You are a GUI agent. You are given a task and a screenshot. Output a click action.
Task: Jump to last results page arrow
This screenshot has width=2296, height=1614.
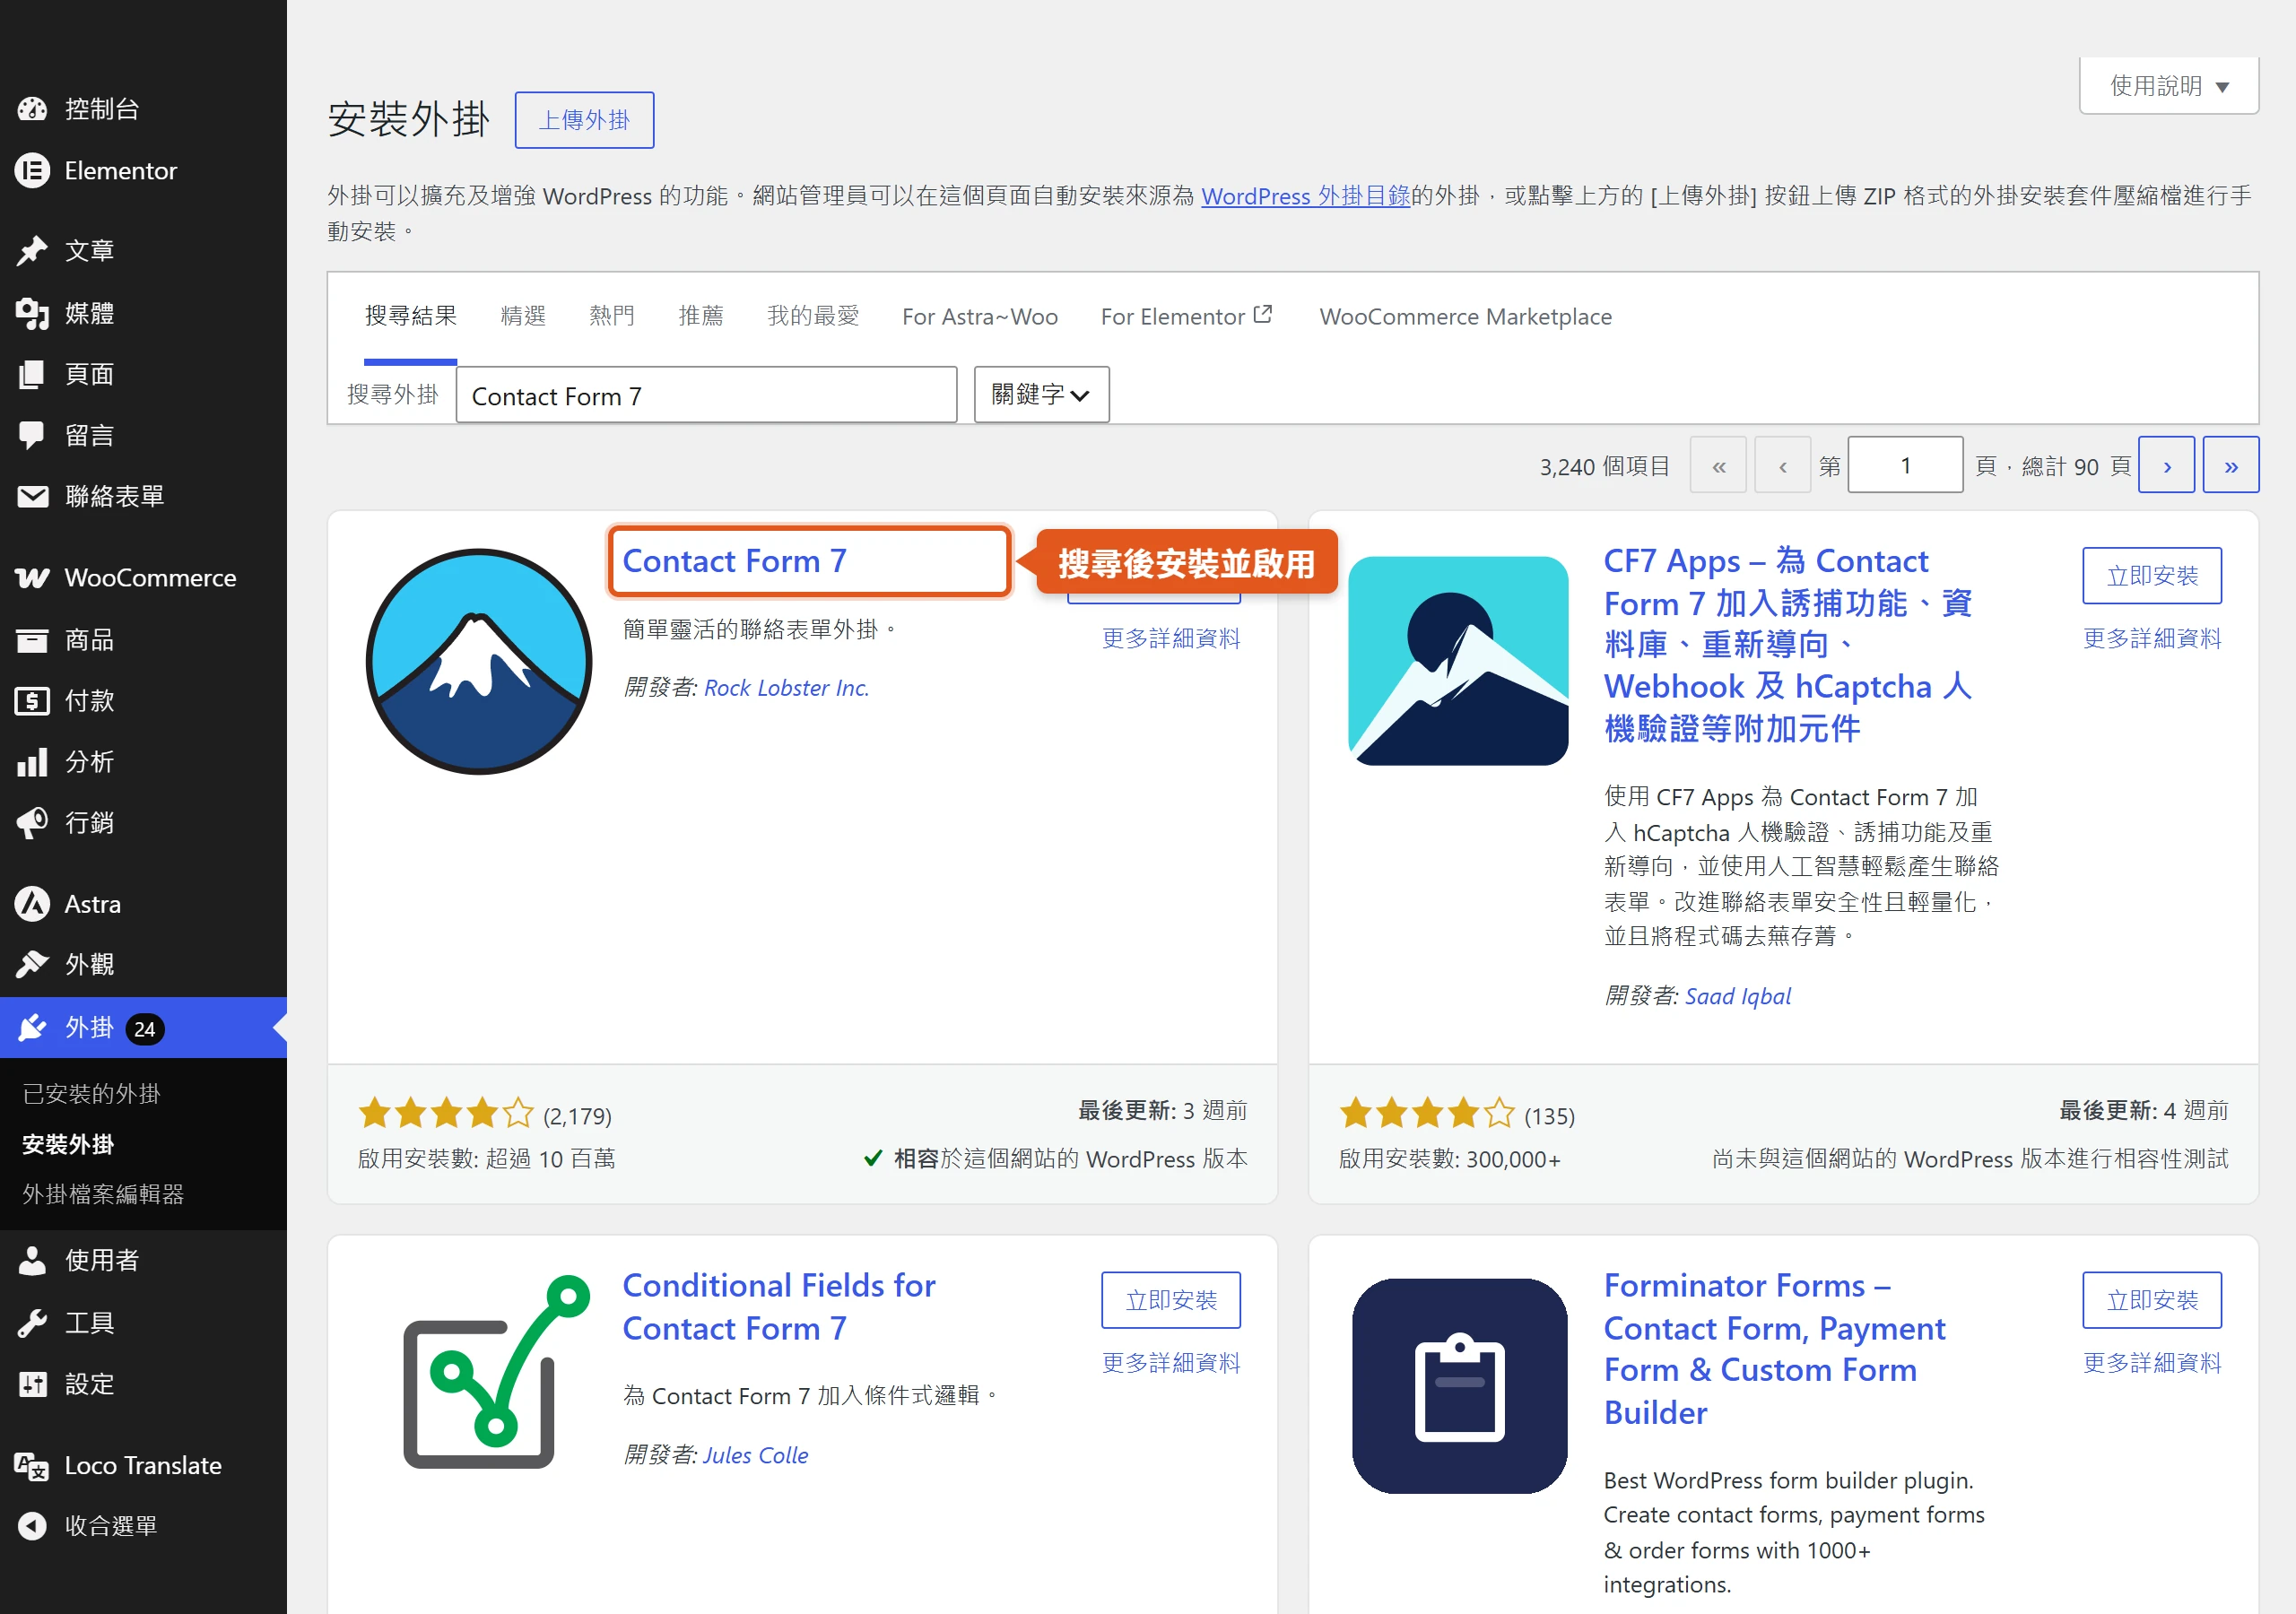2231,465
